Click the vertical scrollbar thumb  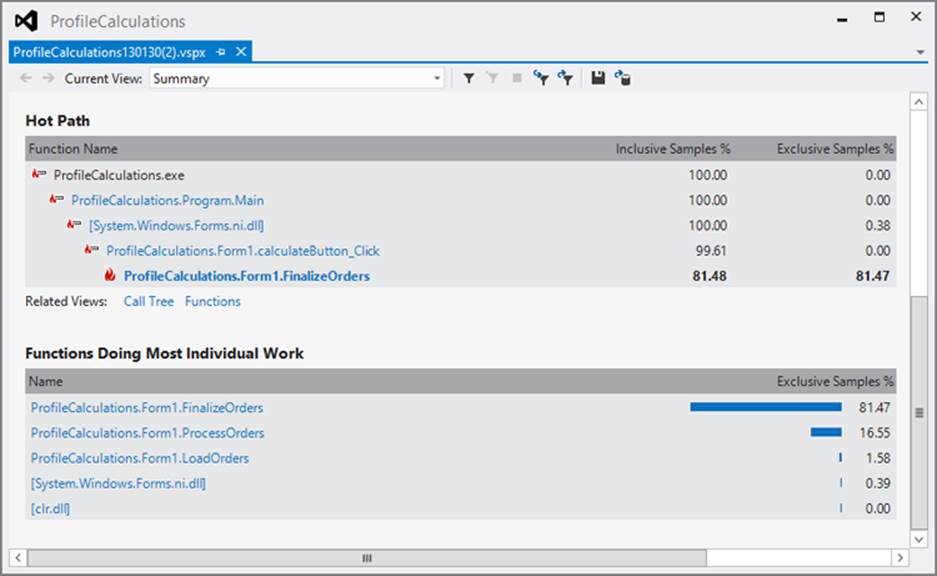click(x=919, y=412)
